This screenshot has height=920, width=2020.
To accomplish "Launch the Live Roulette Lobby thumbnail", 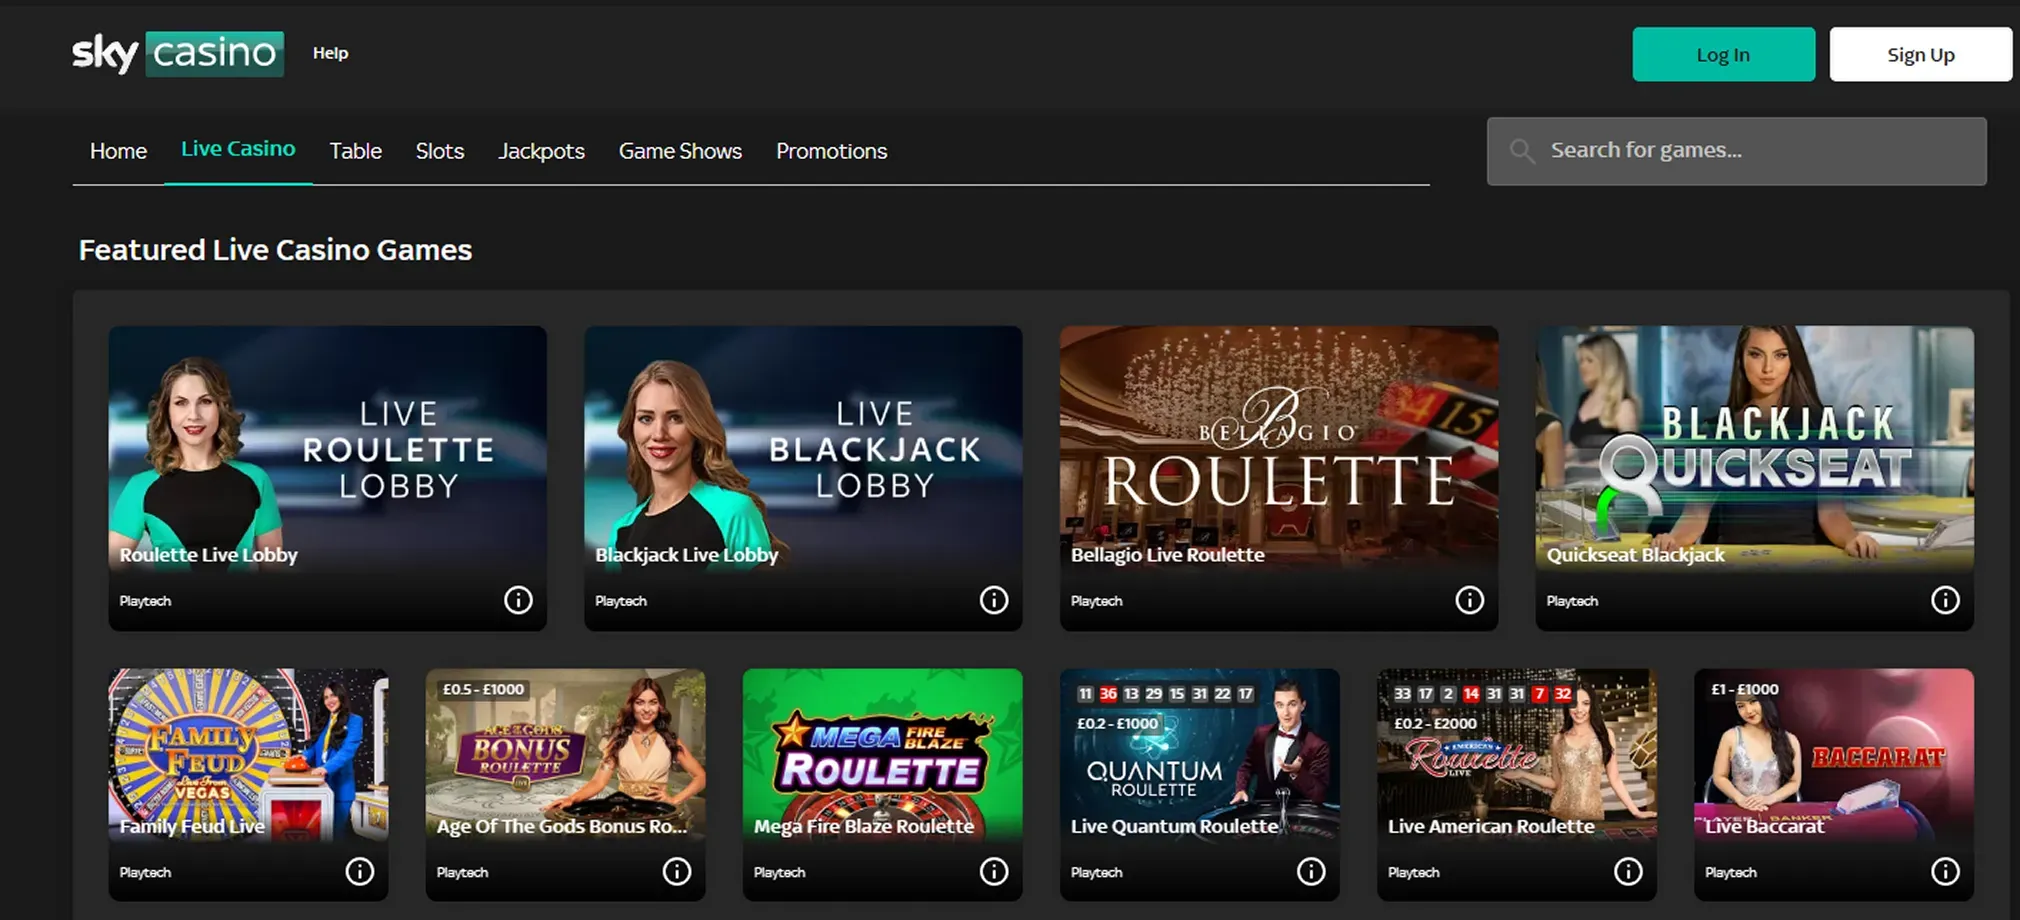I will (328, 448).
